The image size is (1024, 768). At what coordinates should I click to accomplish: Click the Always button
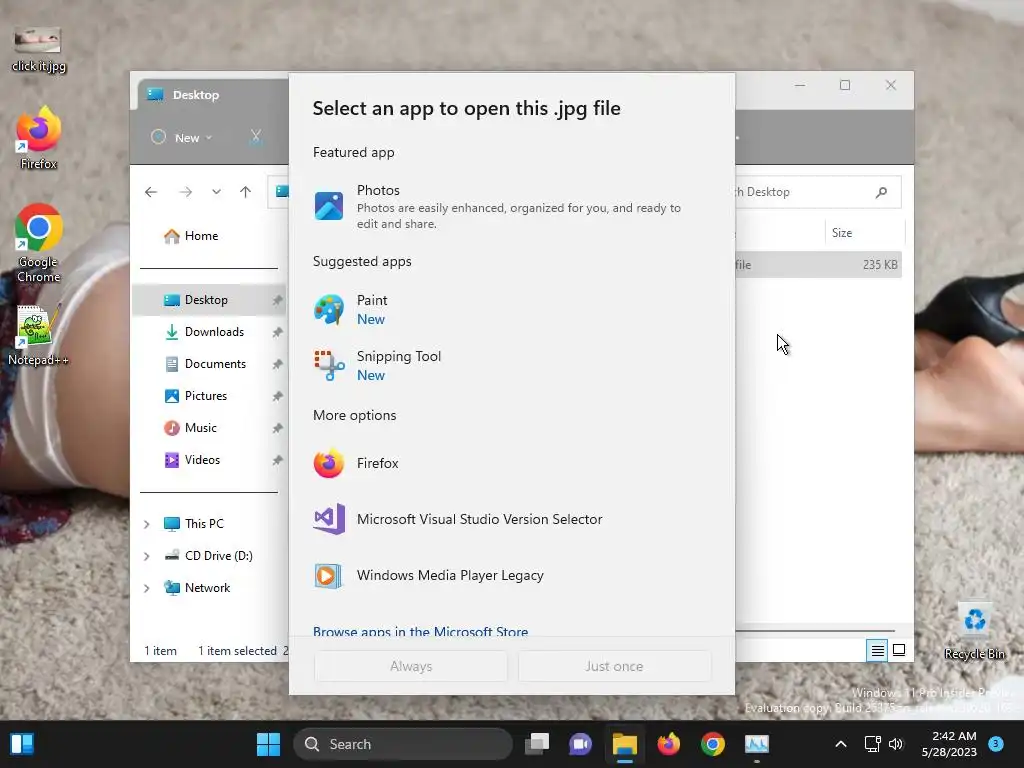point(411,666)
